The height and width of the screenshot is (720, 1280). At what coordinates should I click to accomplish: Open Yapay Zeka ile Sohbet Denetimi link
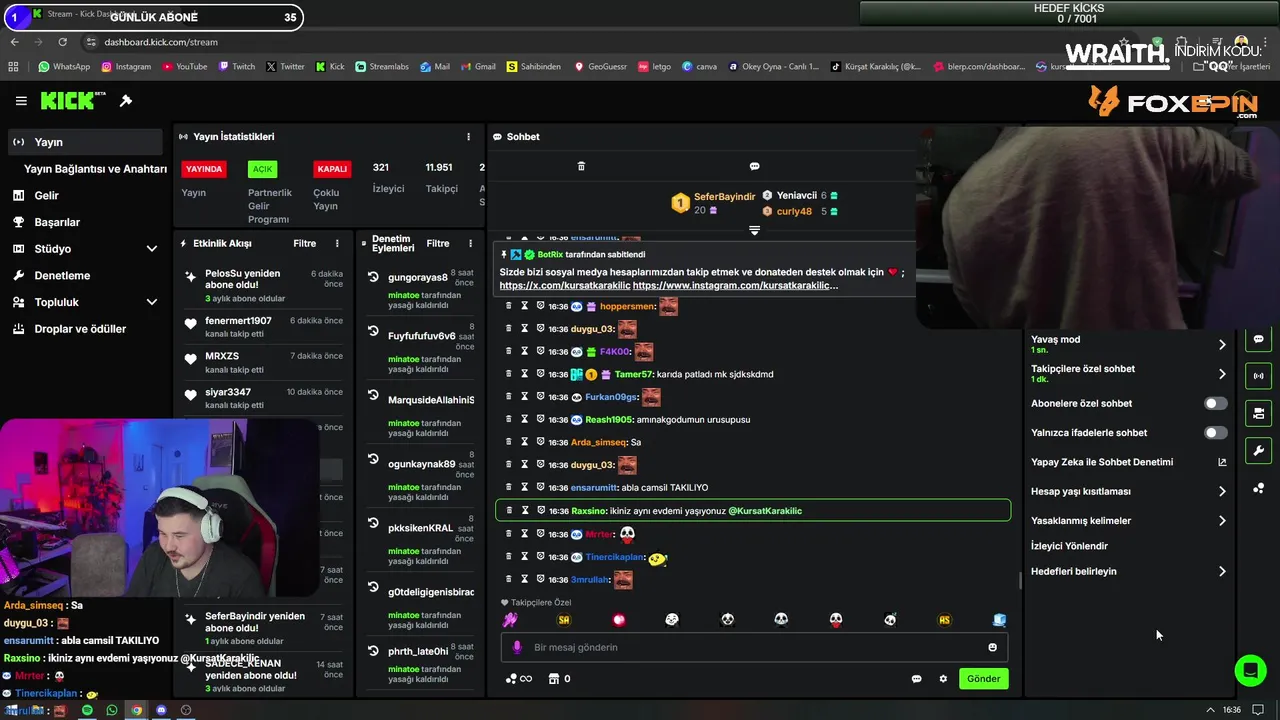tap(1128, 463)
